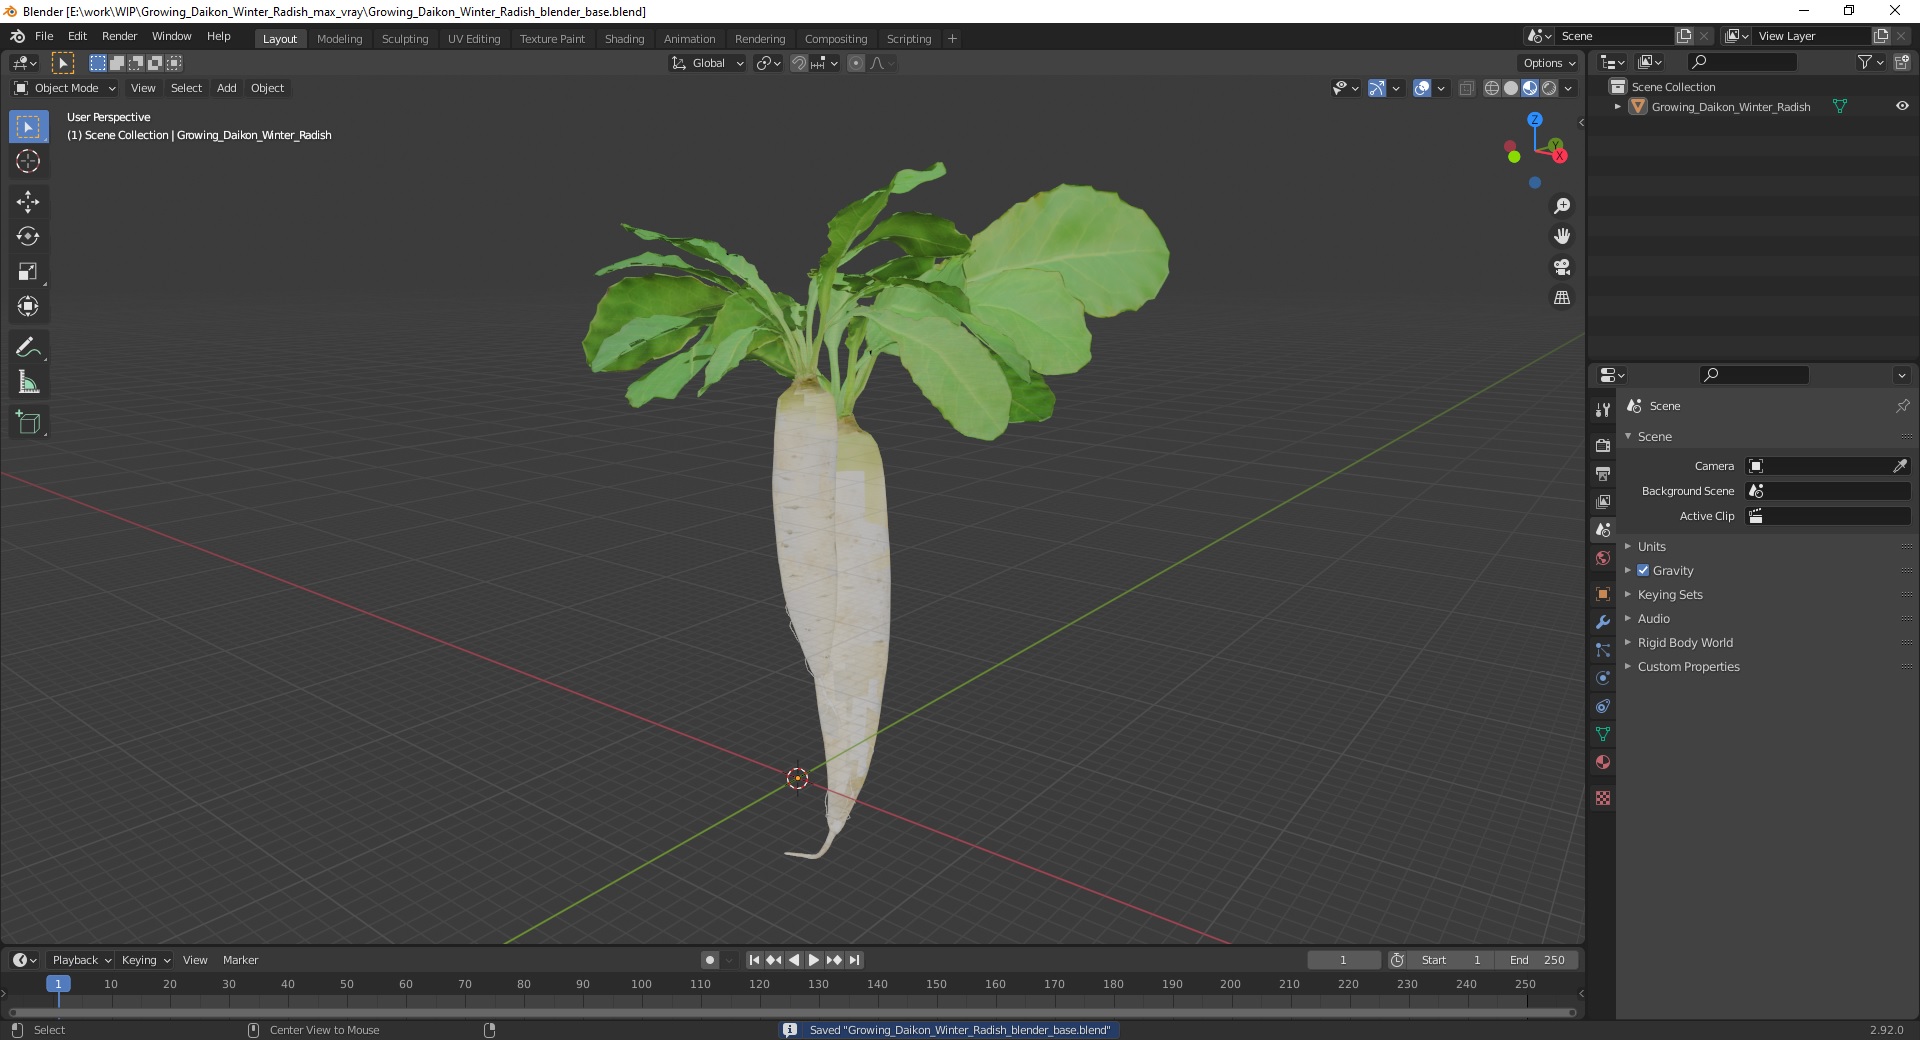Click the zoom viewport magnifier icon
Viewport: 1920px width, 1040px height.
1562,206
